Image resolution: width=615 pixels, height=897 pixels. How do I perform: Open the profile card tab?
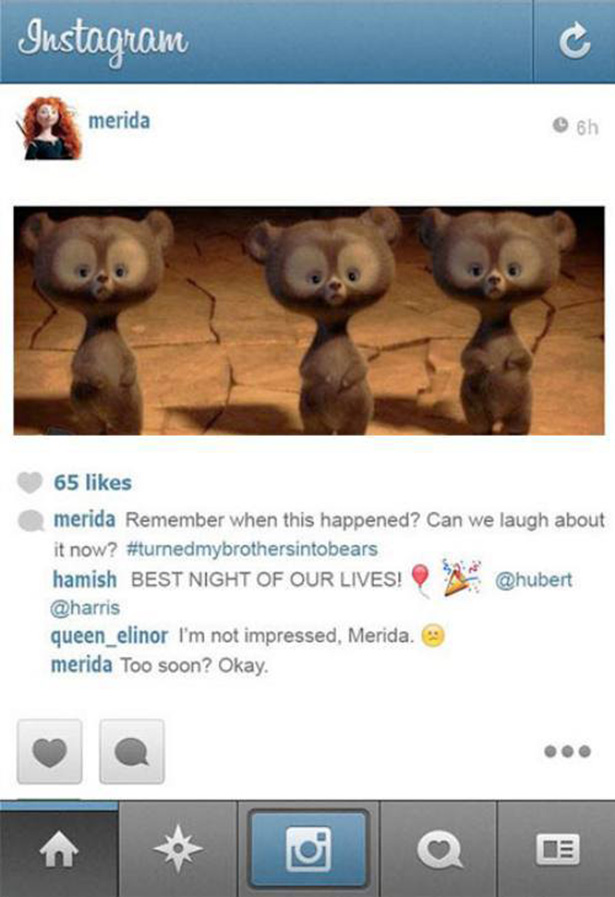pos(557,850)
